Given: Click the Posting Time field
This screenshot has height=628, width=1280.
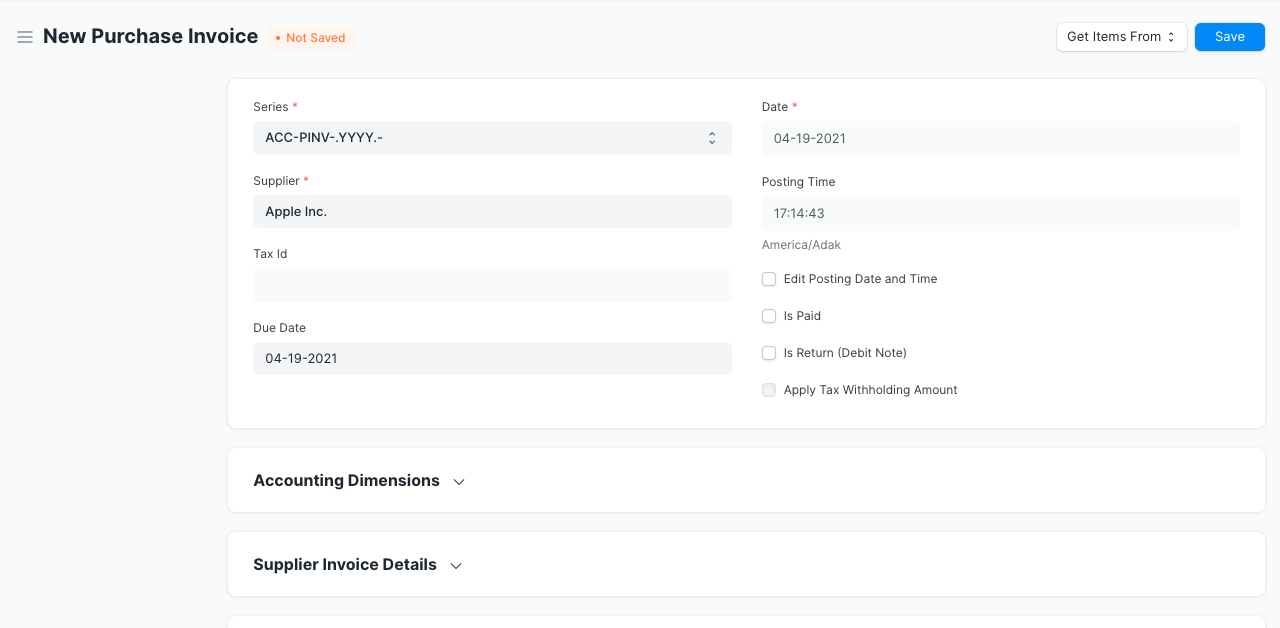Looking at the screenshot, I should [1000, 213].
